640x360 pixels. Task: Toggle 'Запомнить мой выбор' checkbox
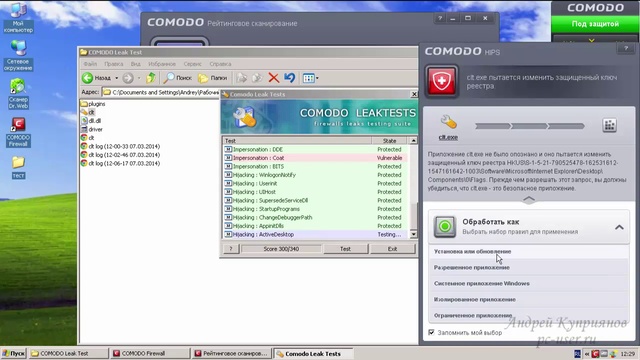(x=431, y=332)
